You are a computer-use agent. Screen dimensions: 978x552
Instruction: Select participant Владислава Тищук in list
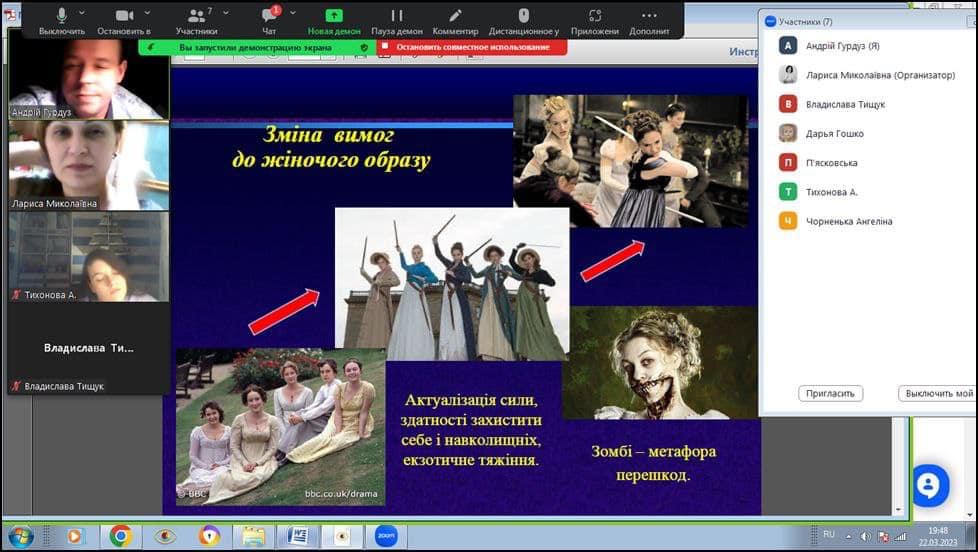[x=867, y=104]
